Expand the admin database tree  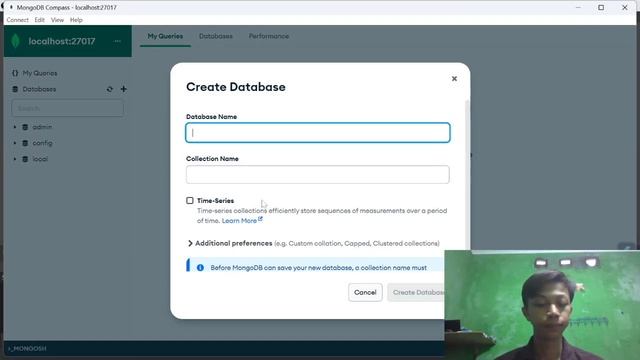[x=15, y=127]
